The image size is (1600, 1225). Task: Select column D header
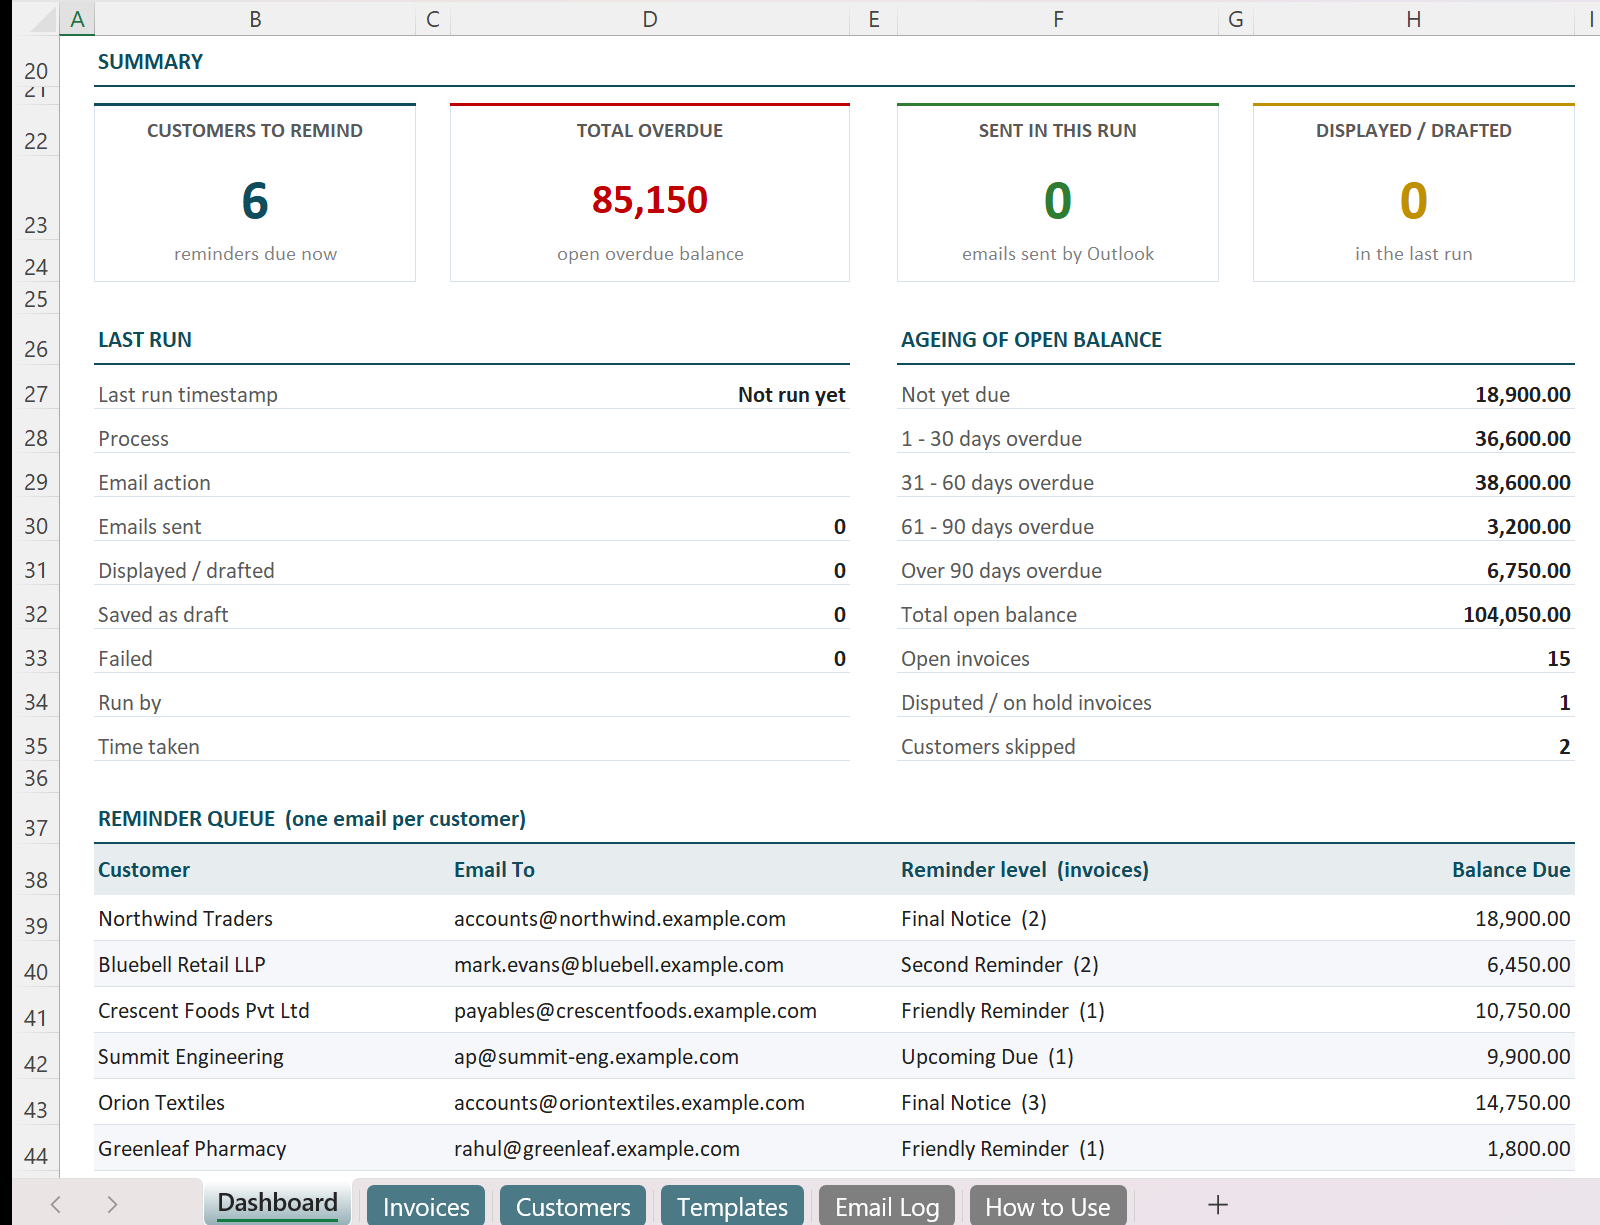650,19
